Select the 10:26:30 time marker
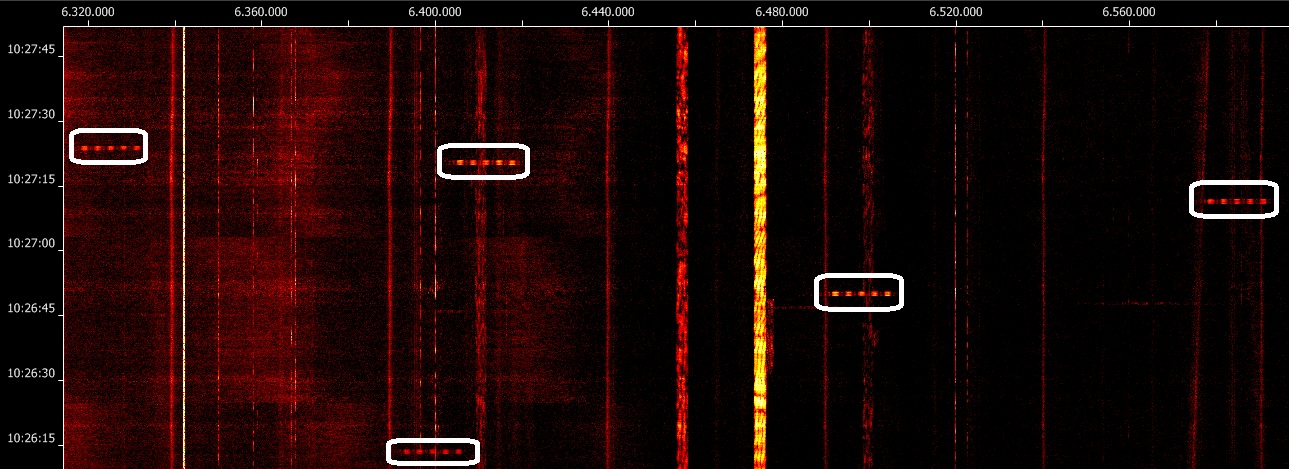This screenshot has height=469, width=1289. 30,374
